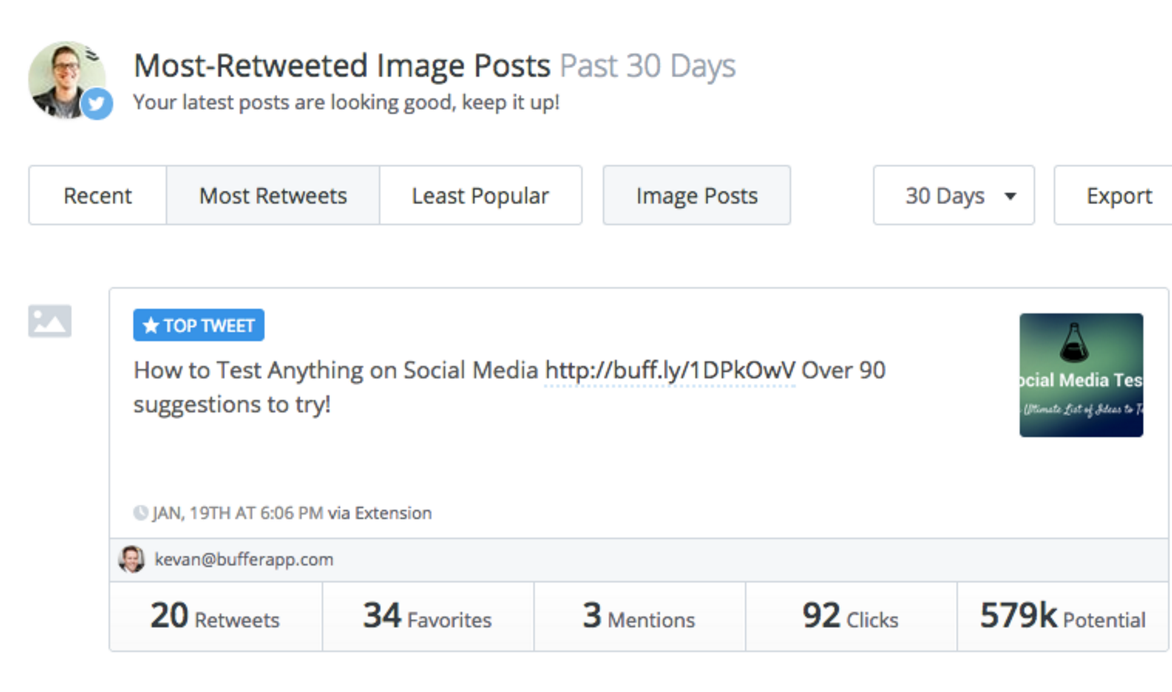
Task: Click kevan's small avatar icon
Action: pyautogui.click(x=132, y=559)
